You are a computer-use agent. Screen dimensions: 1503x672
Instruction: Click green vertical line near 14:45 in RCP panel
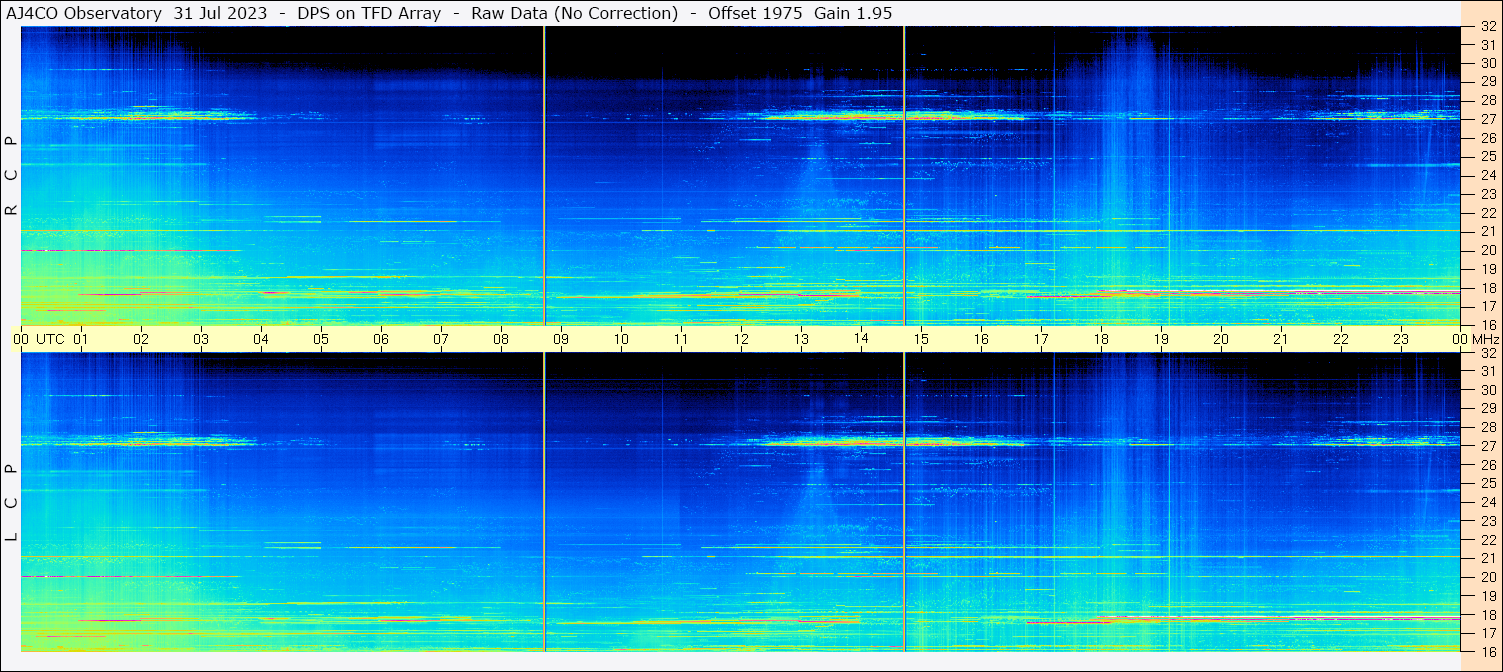pos(904,176)
